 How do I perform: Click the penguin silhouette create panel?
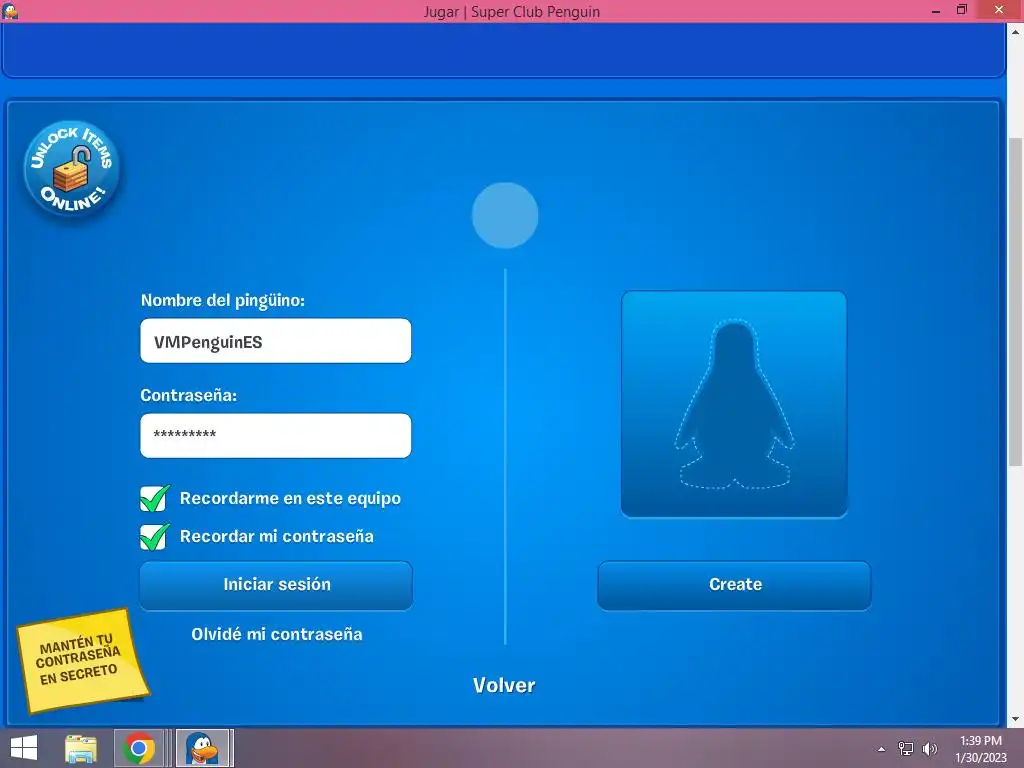pyautogui.click(x=734, y=404)
